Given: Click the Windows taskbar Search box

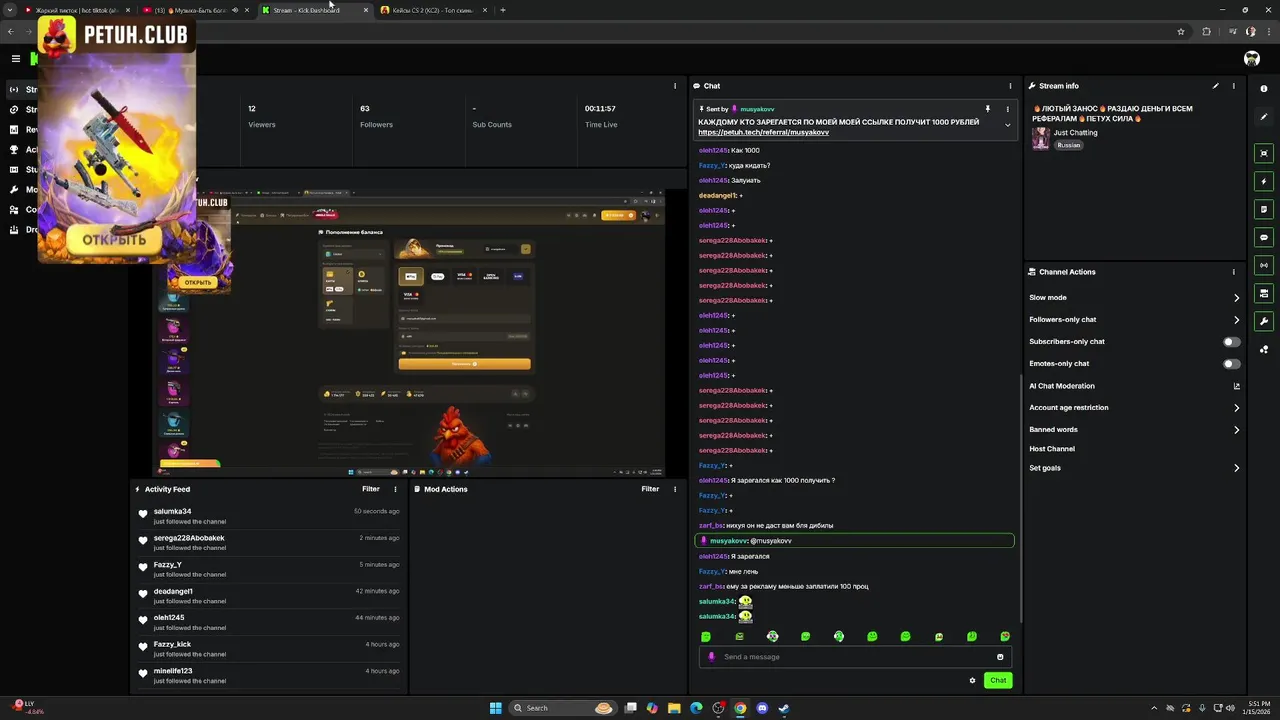Looking at the screenshot, I should click(x=563, y=708).
